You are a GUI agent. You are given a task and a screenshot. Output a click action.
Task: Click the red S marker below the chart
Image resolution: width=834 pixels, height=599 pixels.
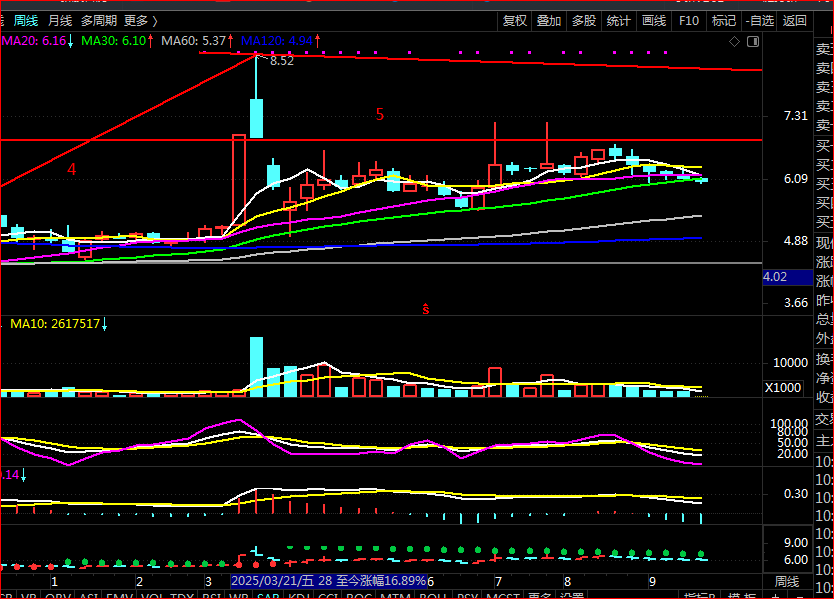[x=426, y=309]
